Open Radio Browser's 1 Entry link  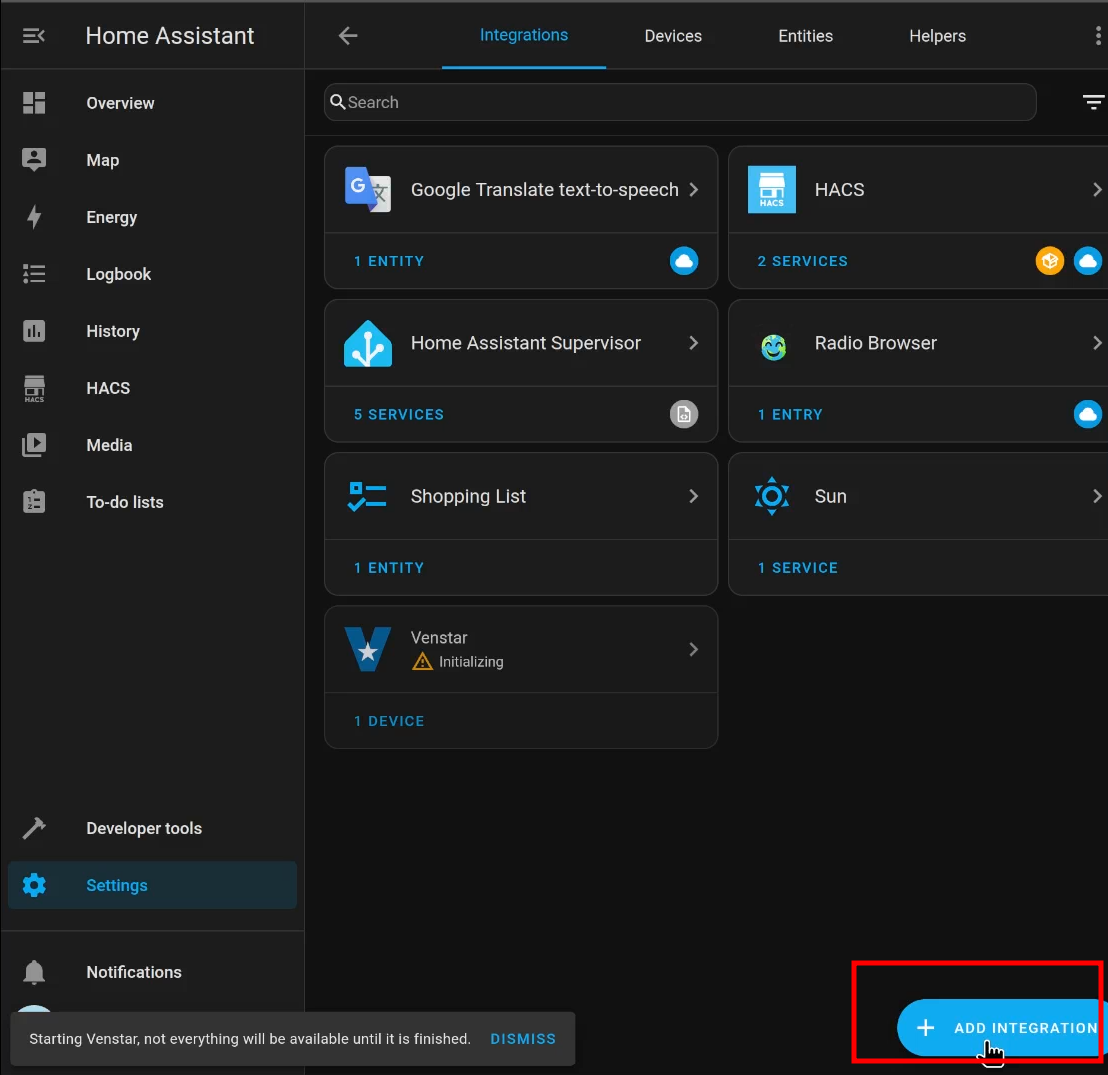pos(790,414)
